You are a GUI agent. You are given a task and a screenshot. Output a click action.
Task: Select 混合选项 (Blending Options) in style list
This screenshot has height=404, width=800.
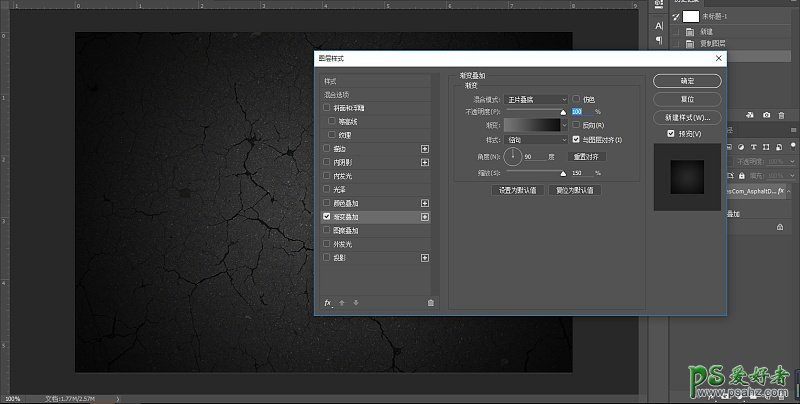(336, 94)
